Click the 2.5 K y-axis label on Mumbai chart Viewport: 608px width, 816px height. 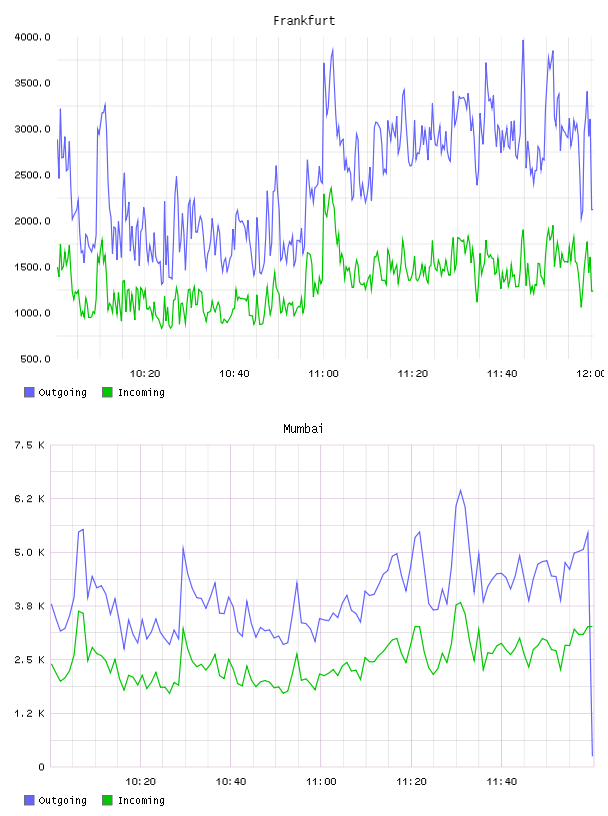(x=30, y=659)
